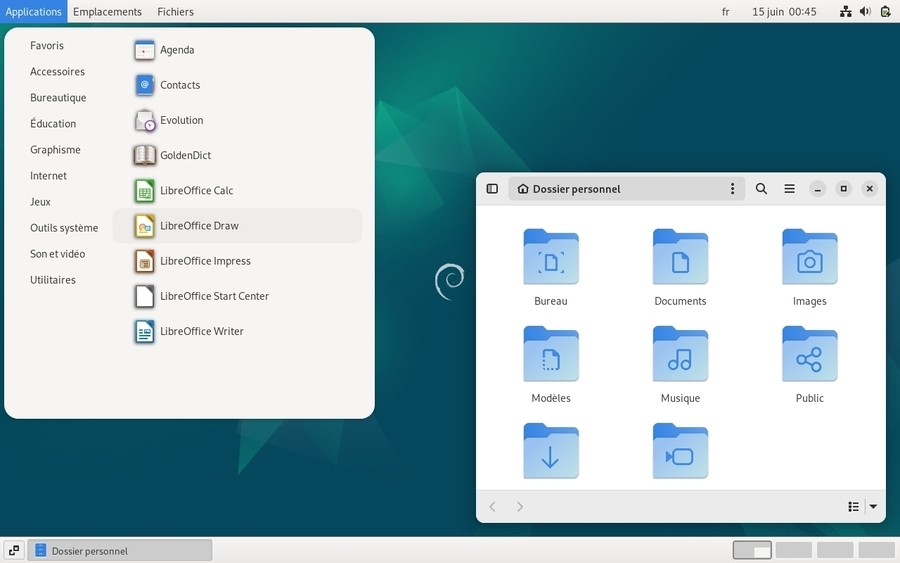Open LibreOffice Calc
This screenshot has width=900, height=563.
237,191
